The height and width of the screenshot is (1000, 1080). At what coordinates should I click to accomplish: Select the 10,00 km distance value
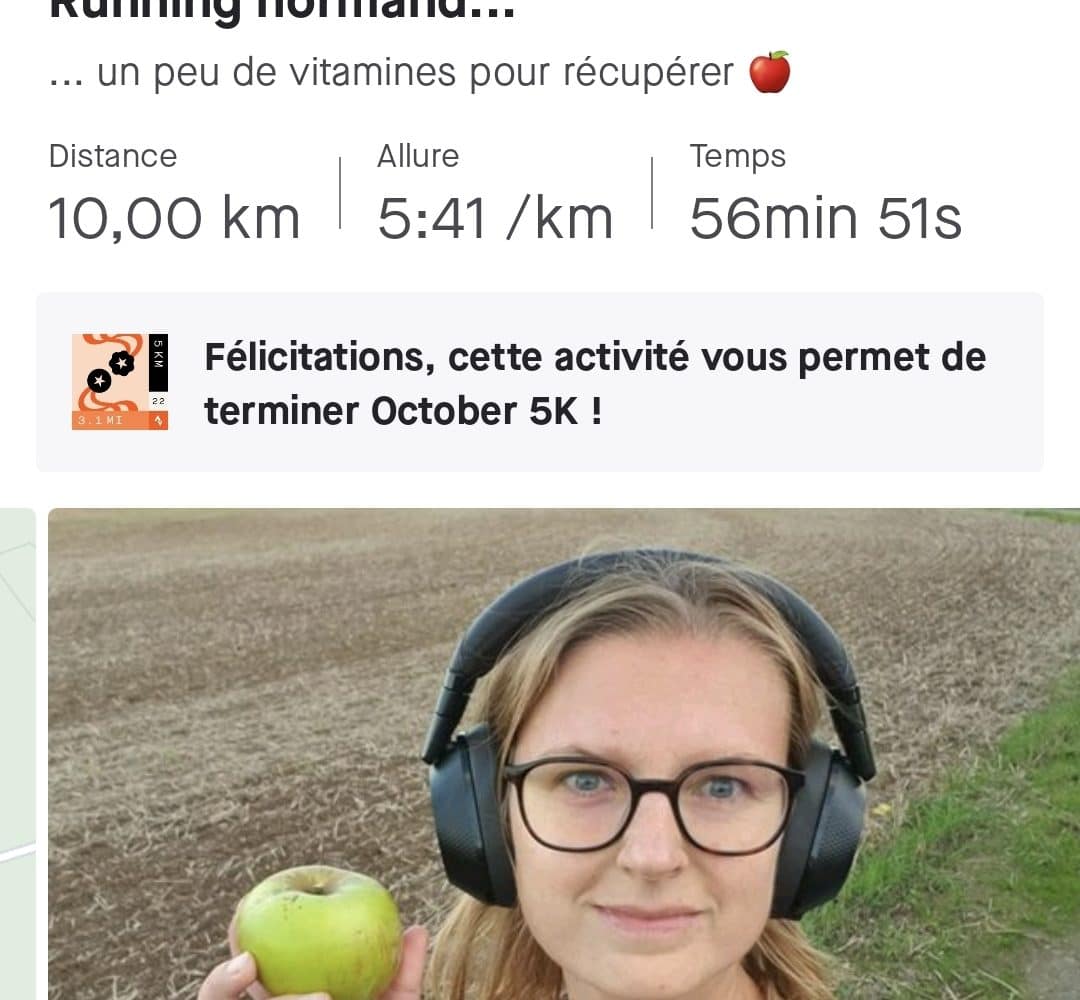[x=174, y=219]
